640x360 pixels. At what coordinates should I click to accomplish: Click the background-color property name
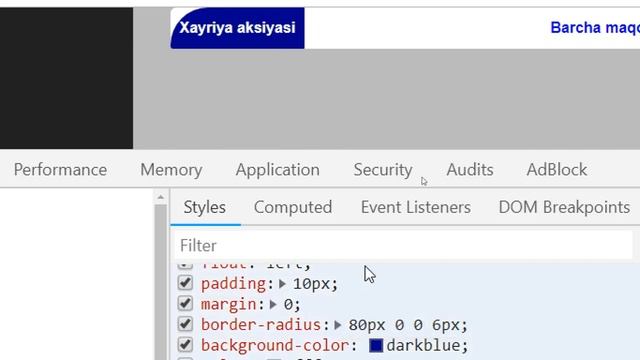(x=275, y=345)
